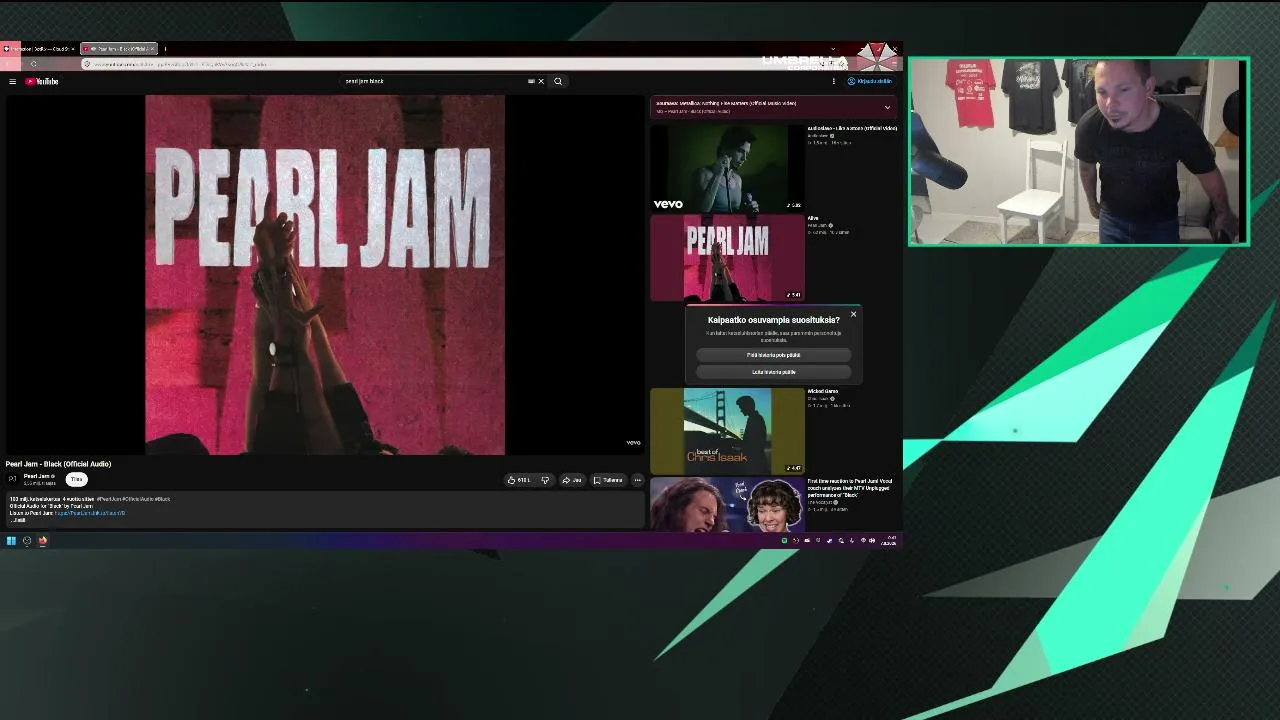Viewport: 1280px width, 720px height.
Task: Expand the playlist panel chevron
Action: coord(887,107)
